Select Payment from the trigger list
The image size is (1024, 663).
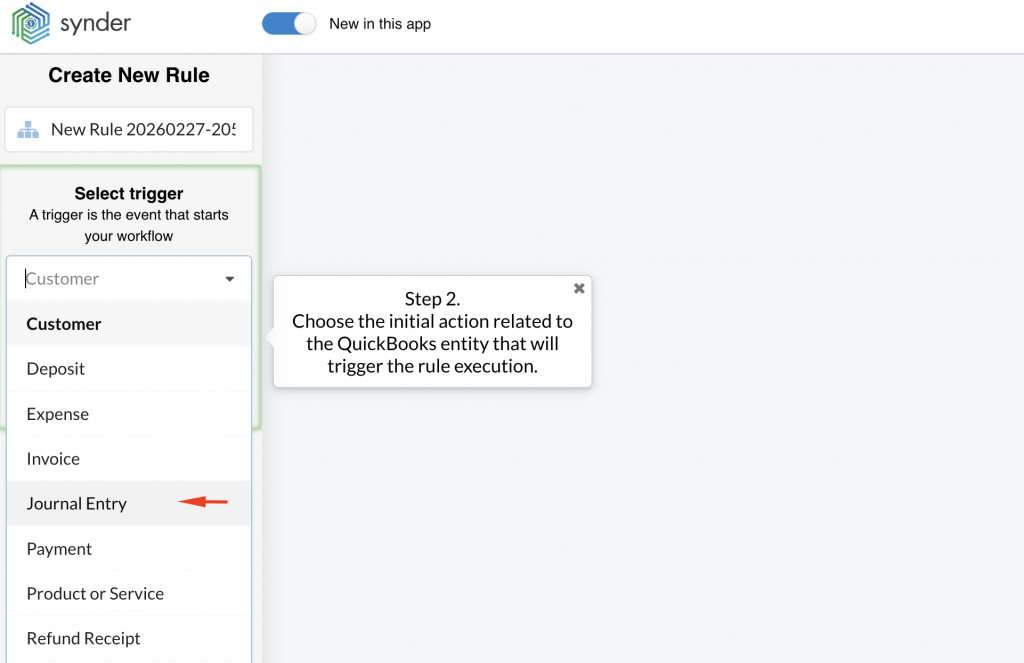[x=59, y=549]
